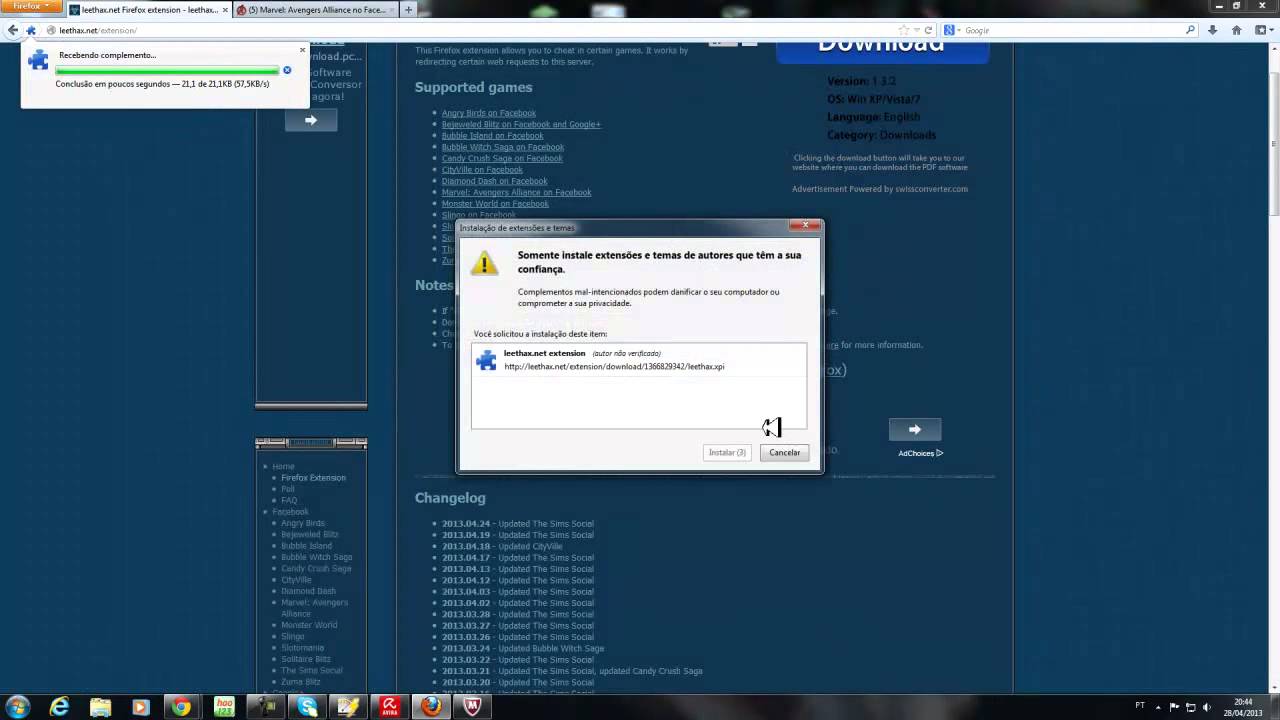Viewport: 1280px width, 720px height.
Task: Open Diamond Dash on Facebook link
Action: (495, 181)
